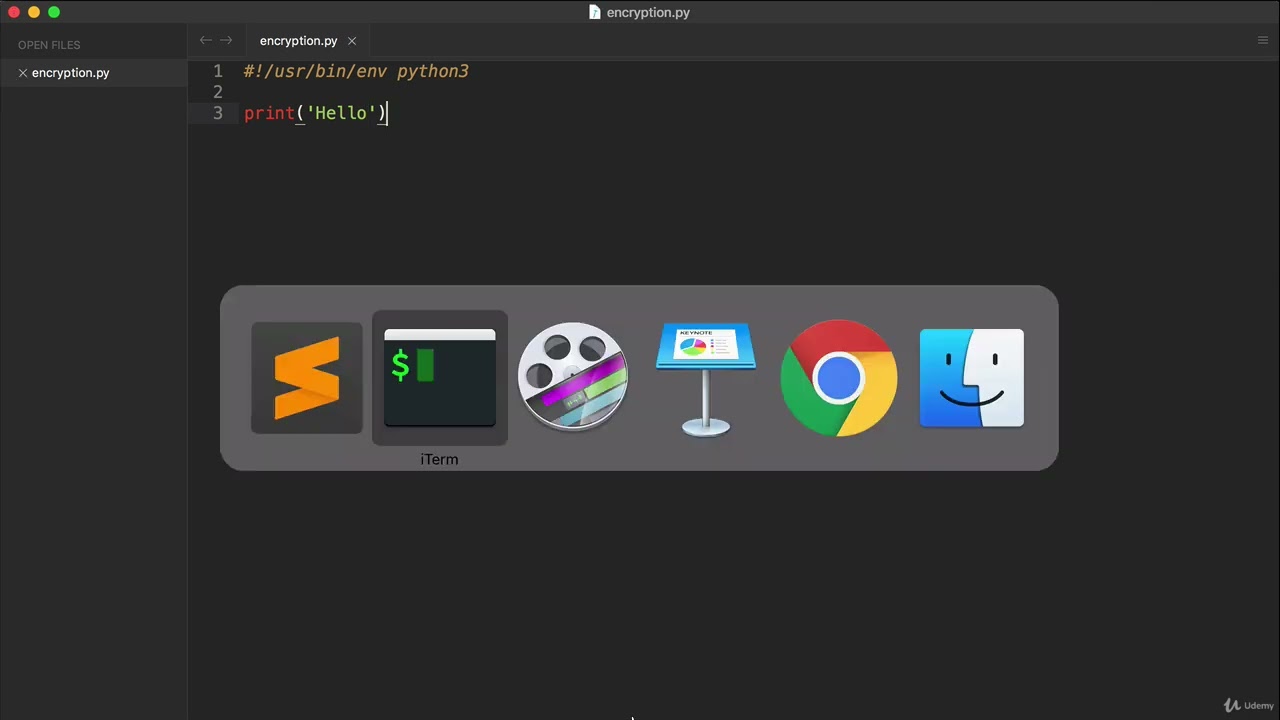Select the Keynote app icon
Screen dimensions: 1280x720
(706, 378)
